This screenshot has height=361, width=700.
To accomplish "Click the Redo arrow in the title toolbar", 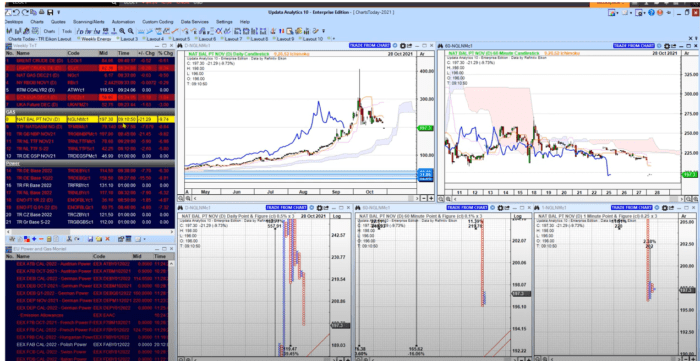I will [x=25, y=12].
